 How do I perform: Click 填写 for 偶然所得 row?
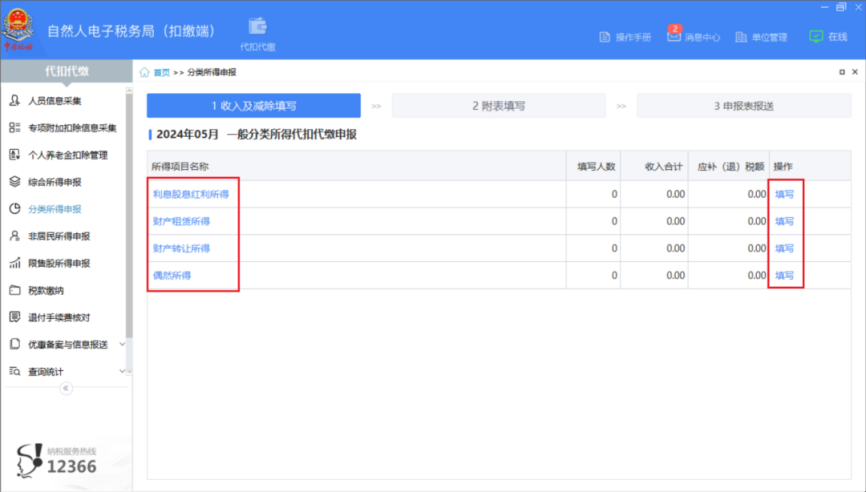pos(784,275)
